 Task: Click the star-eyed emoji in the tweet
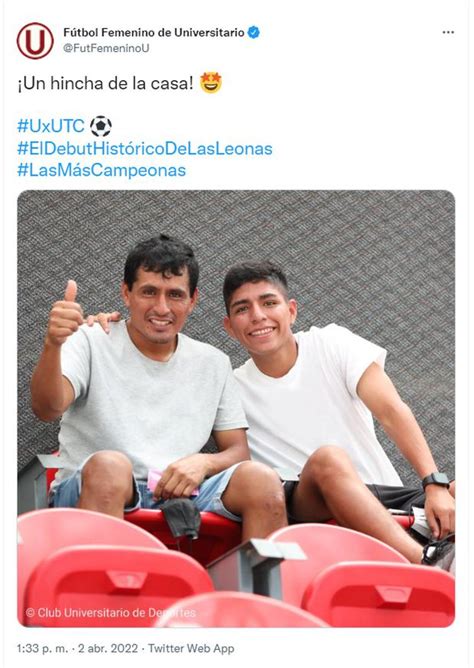[x=211, y=83]
